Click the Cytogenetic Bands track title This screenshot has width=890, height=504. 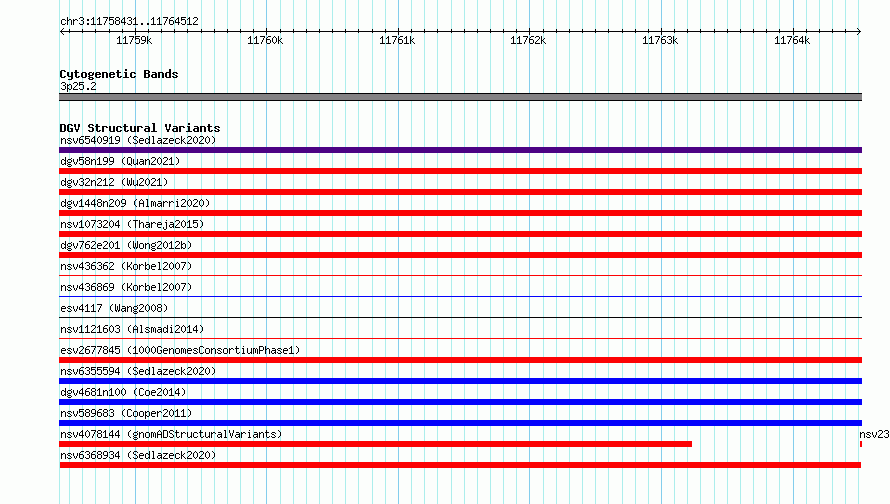coord(119,74)
